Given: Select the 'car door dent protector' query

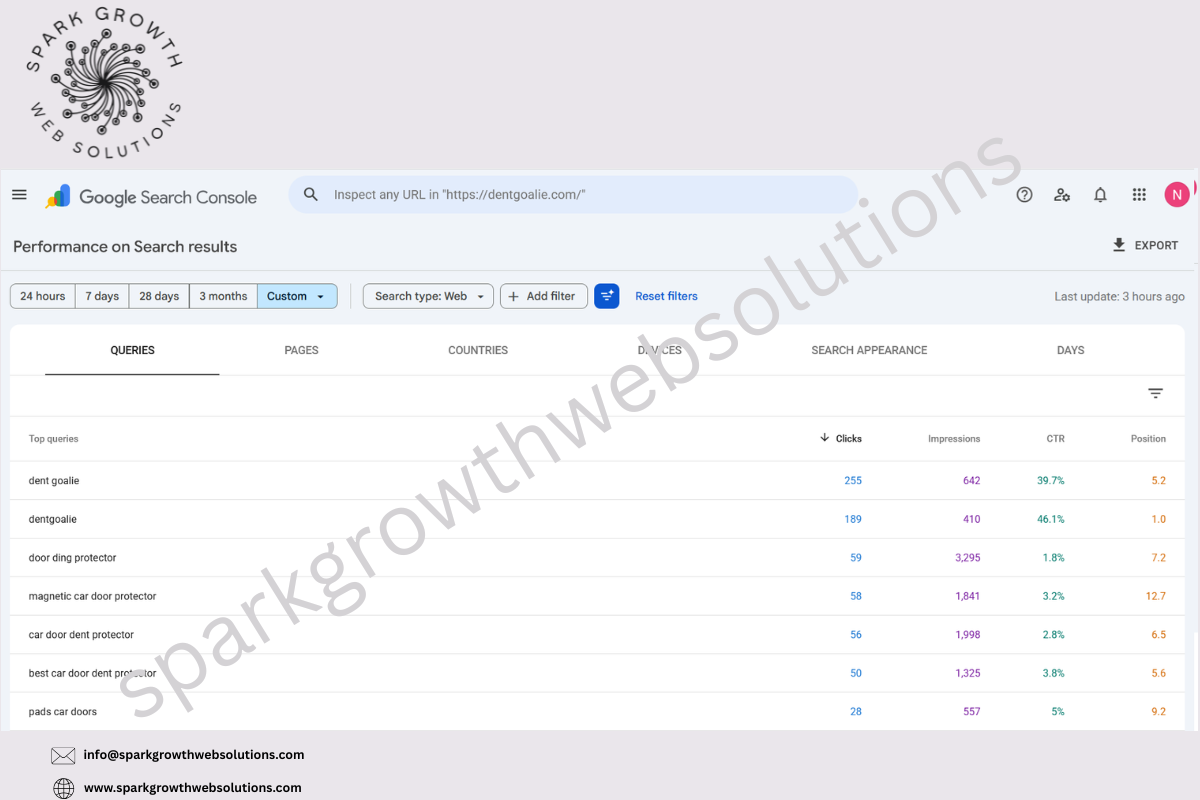Looking at the screenshot, I should click(81, 635).
